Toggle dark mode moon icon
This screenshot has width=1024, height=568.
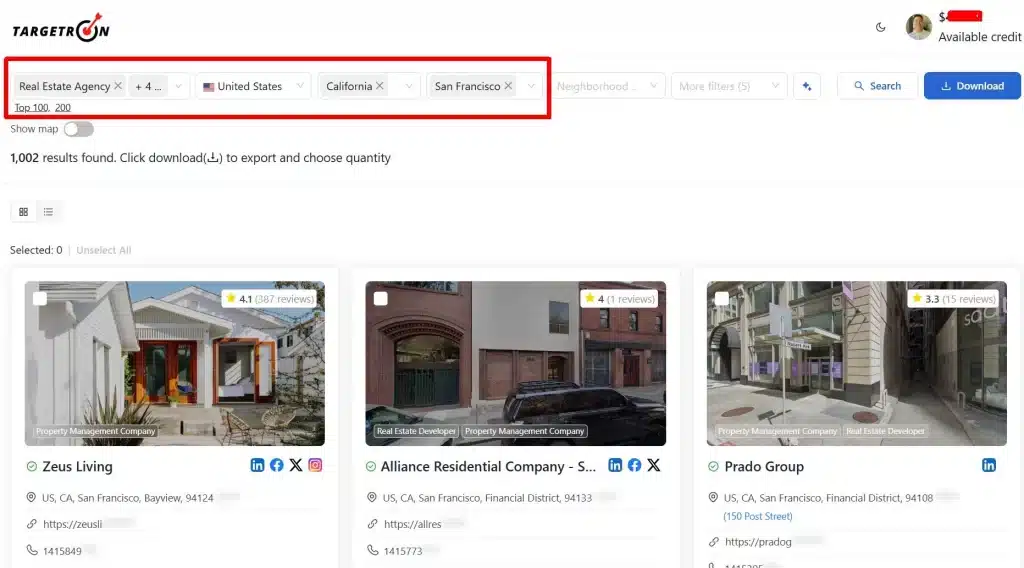881,27
